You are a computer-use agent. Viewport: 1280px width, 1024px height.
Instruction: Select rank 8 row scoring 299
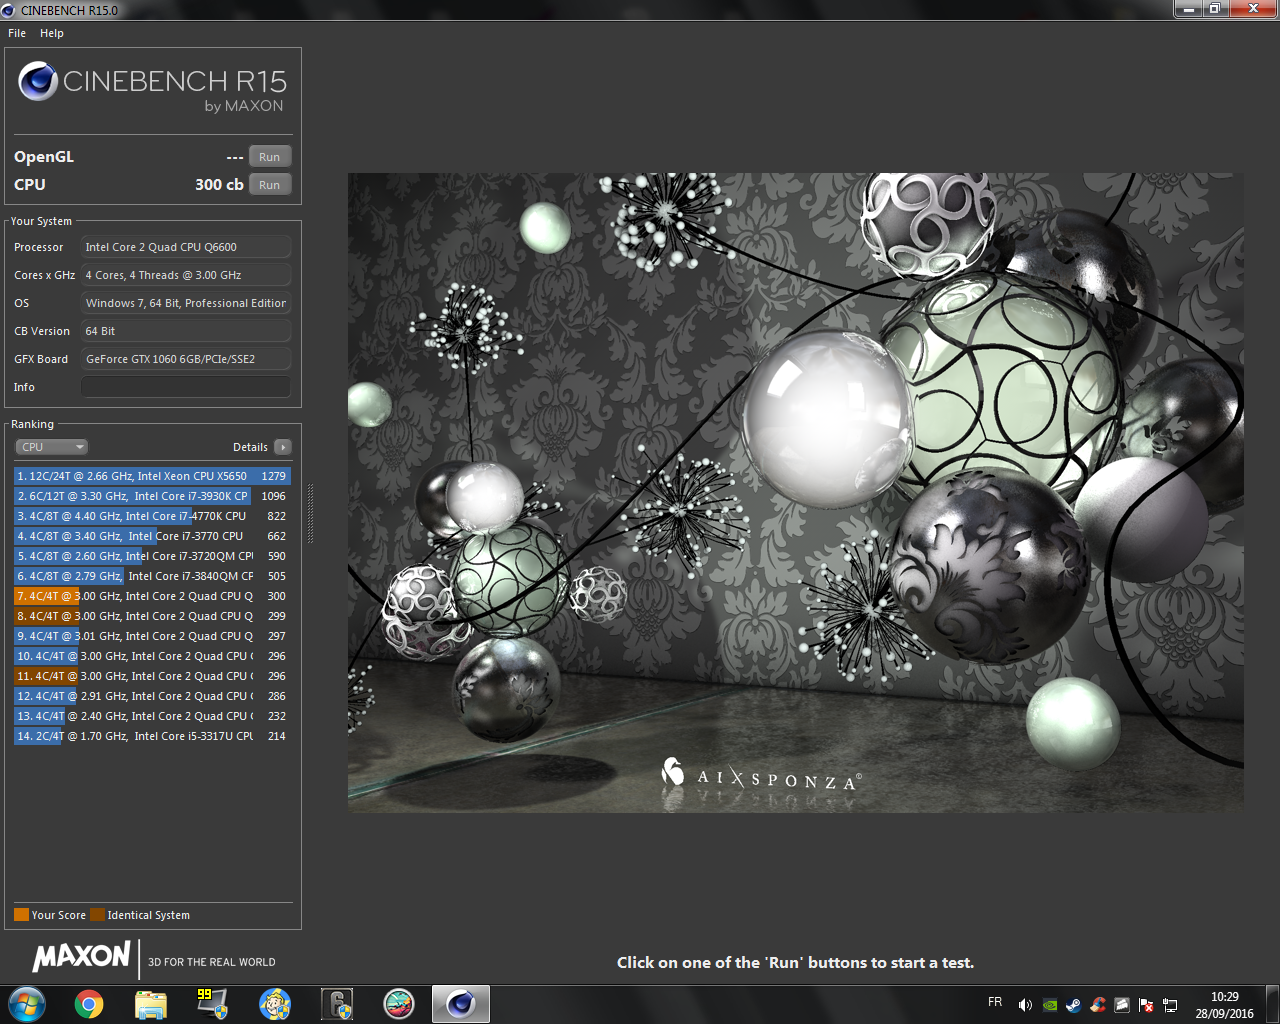tap(152, 616)
